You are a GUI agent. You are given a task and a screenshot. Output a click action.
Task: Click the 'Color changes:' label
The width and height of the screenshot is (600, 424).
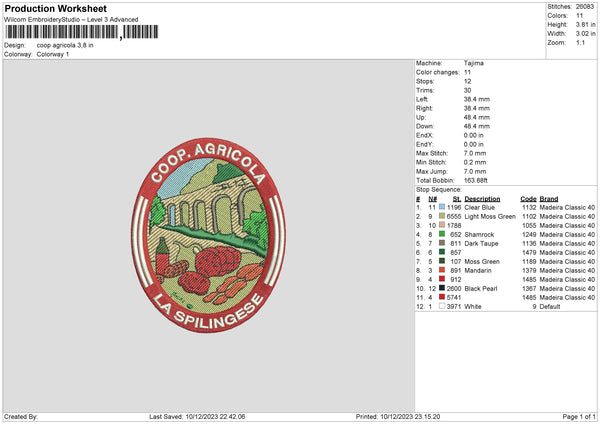click(x=437, y=72)
